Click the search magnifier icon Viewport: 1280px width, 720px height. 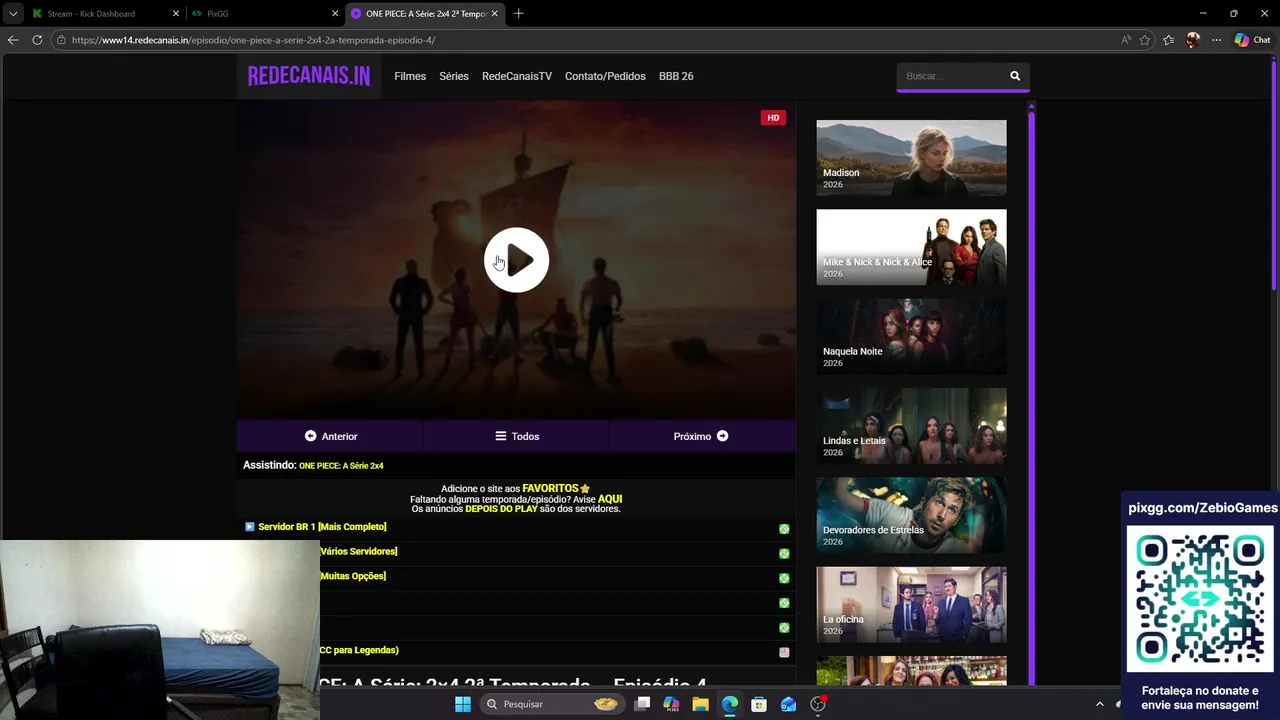click(1015, 76)
